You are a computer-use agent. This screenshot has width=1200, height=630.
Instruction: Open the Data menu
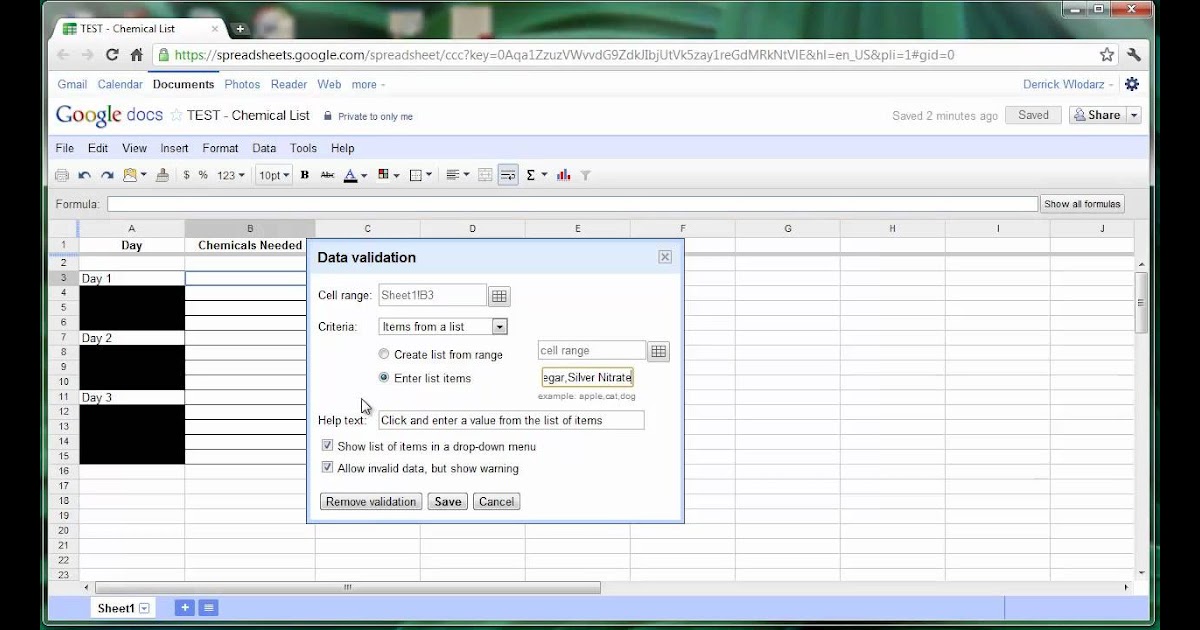tap(264, 148)
